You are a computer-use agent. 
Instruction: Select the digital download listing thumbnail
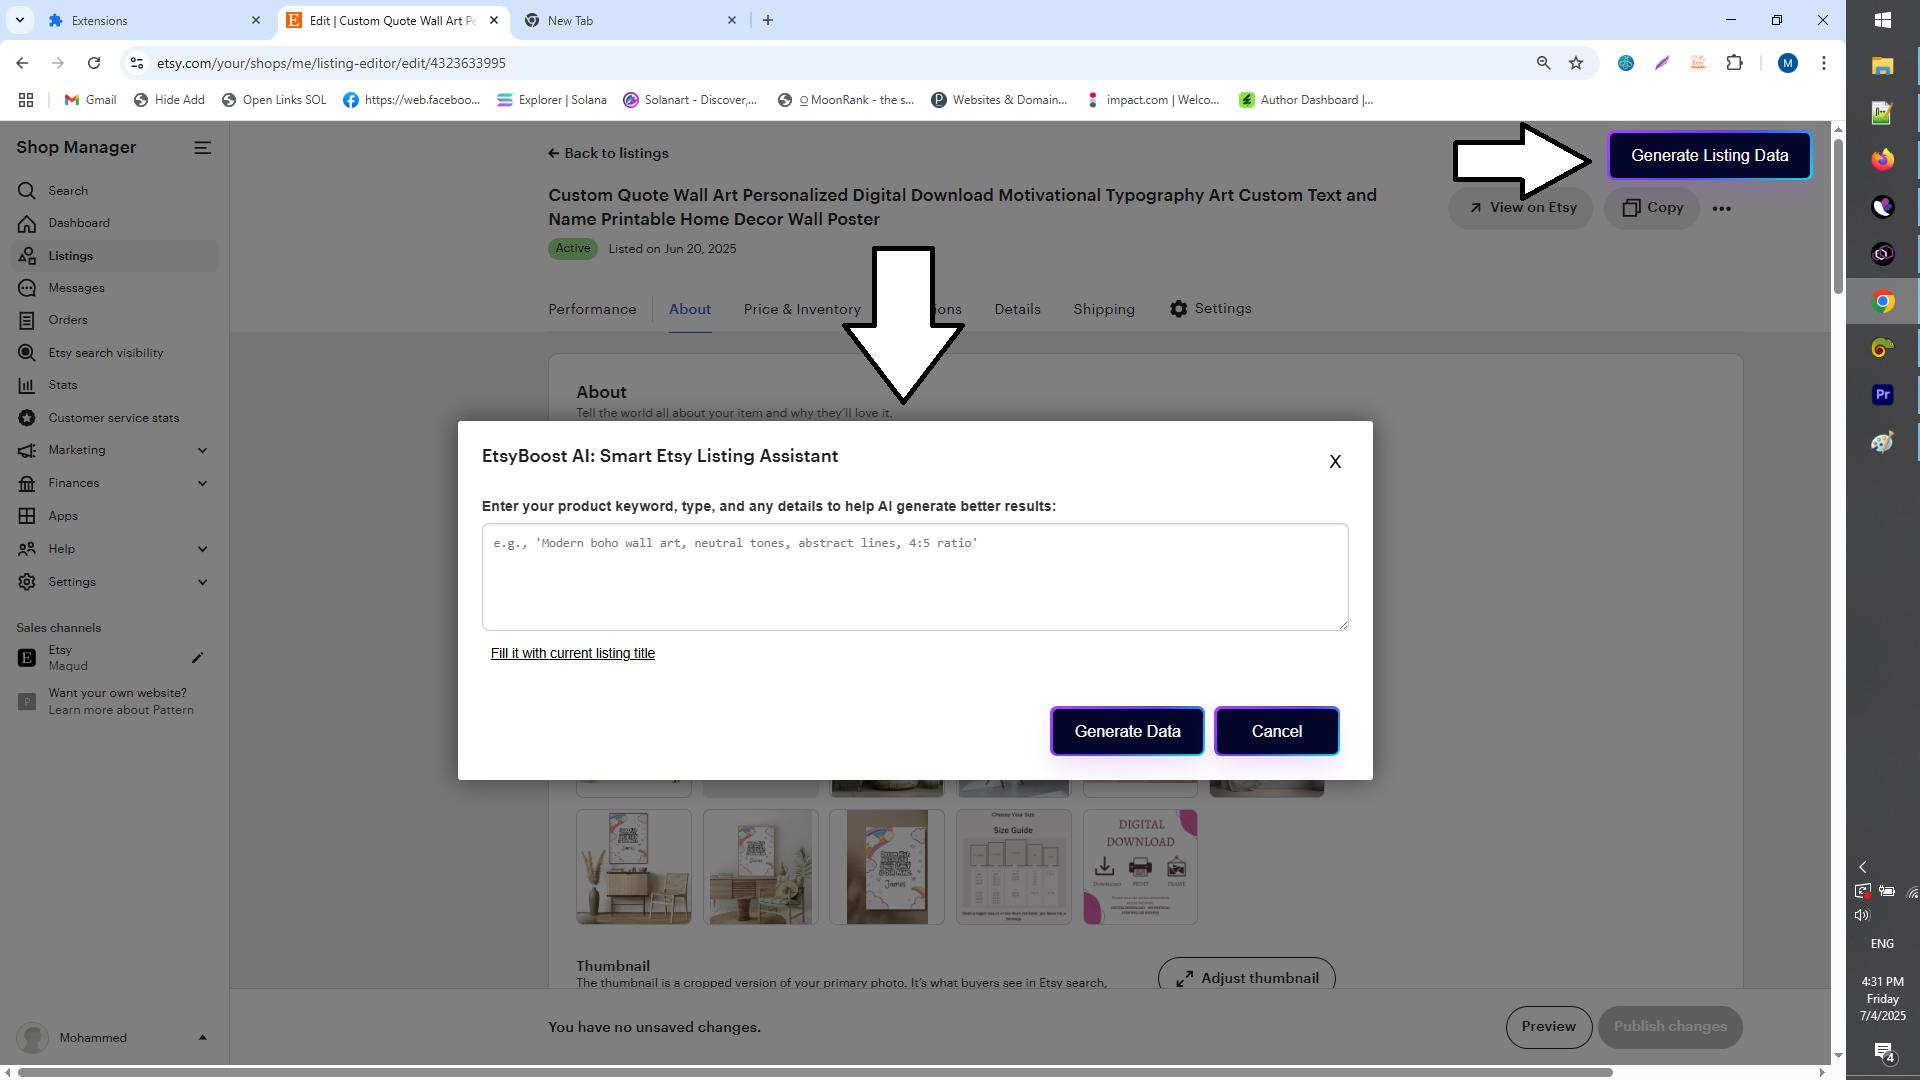(x=1140, y=867)
